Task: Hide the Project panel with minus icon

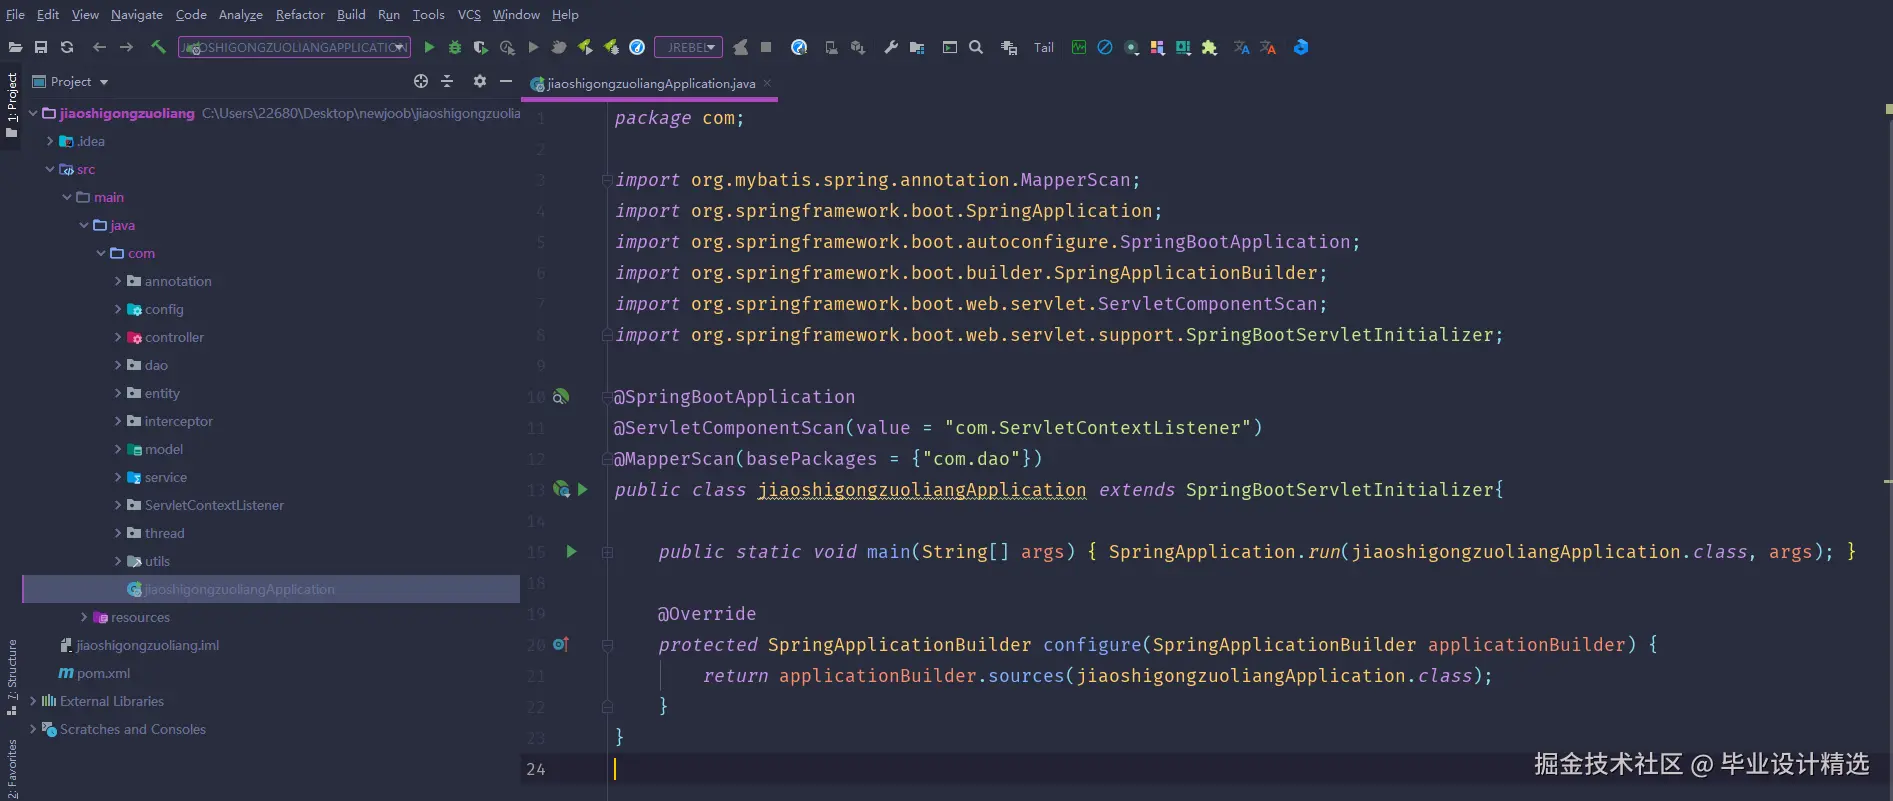Action: click(x=506, y=81)
